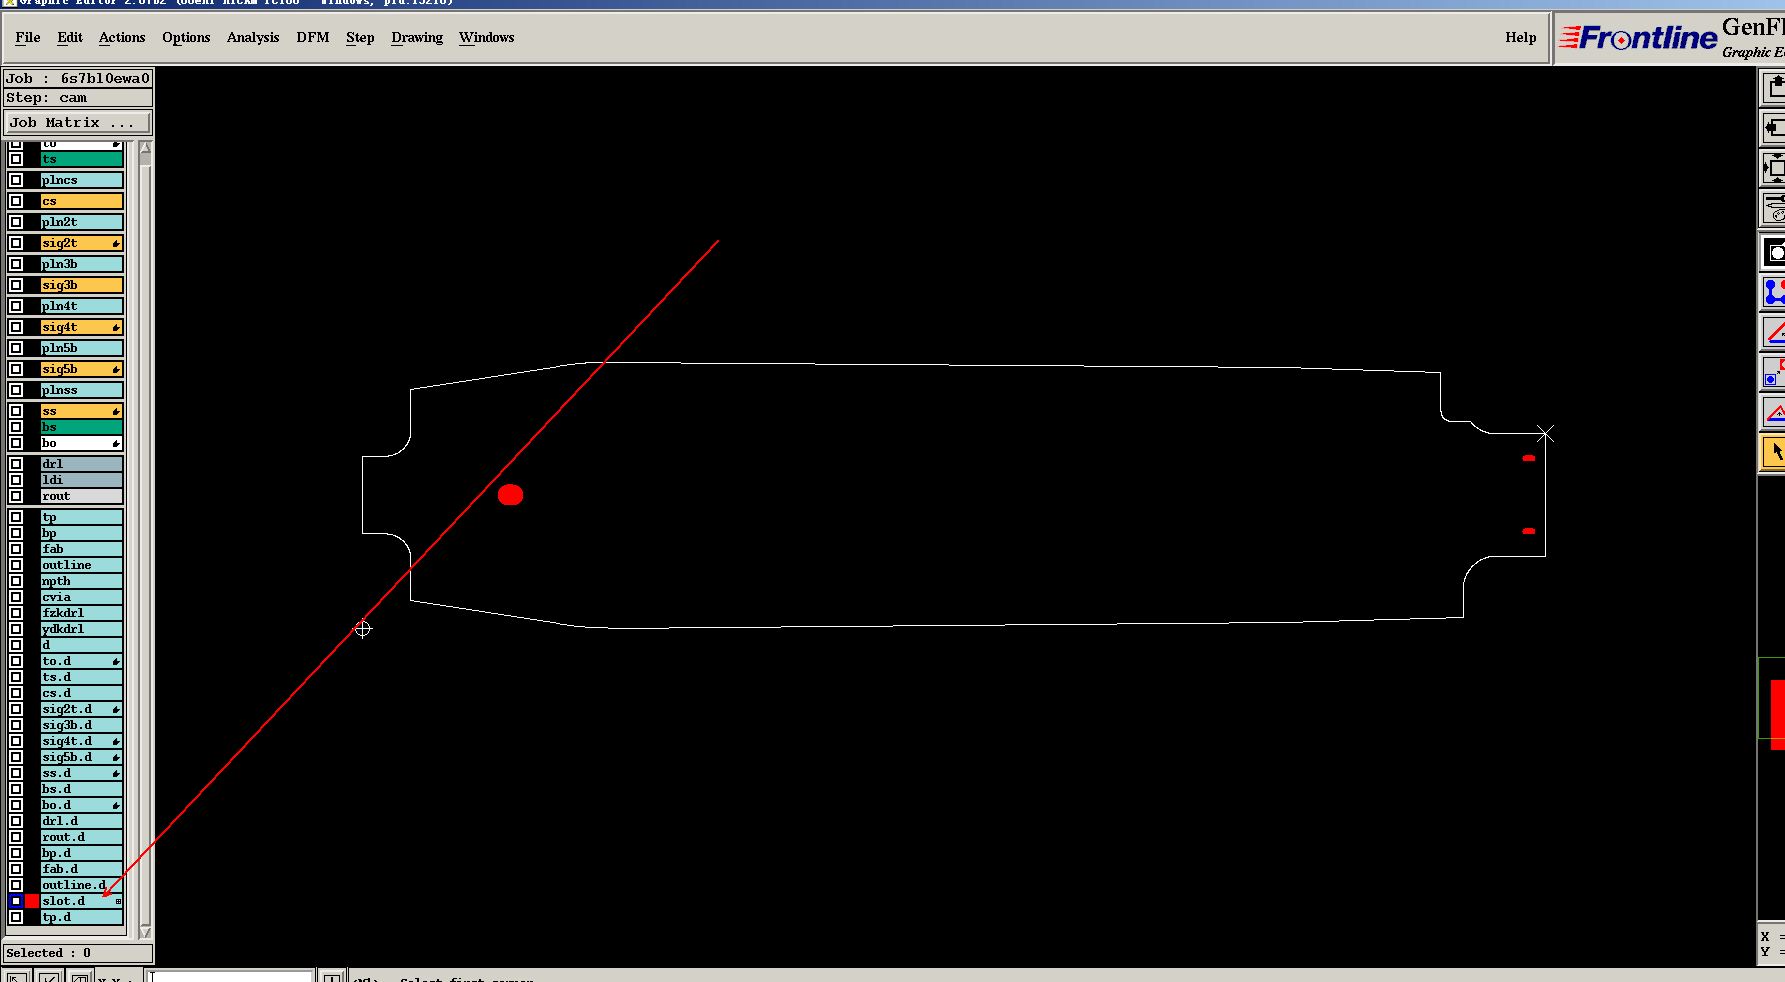Click the Step: cam label

point(78,97)
